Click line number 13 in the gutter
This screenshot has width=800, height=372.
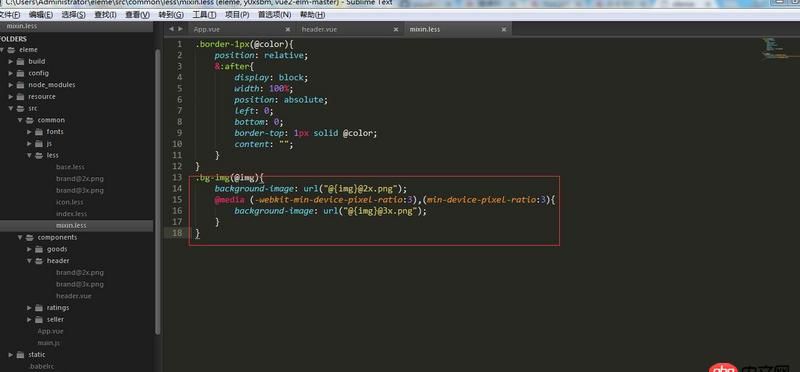pyautogui.click(x=177, y=178)
